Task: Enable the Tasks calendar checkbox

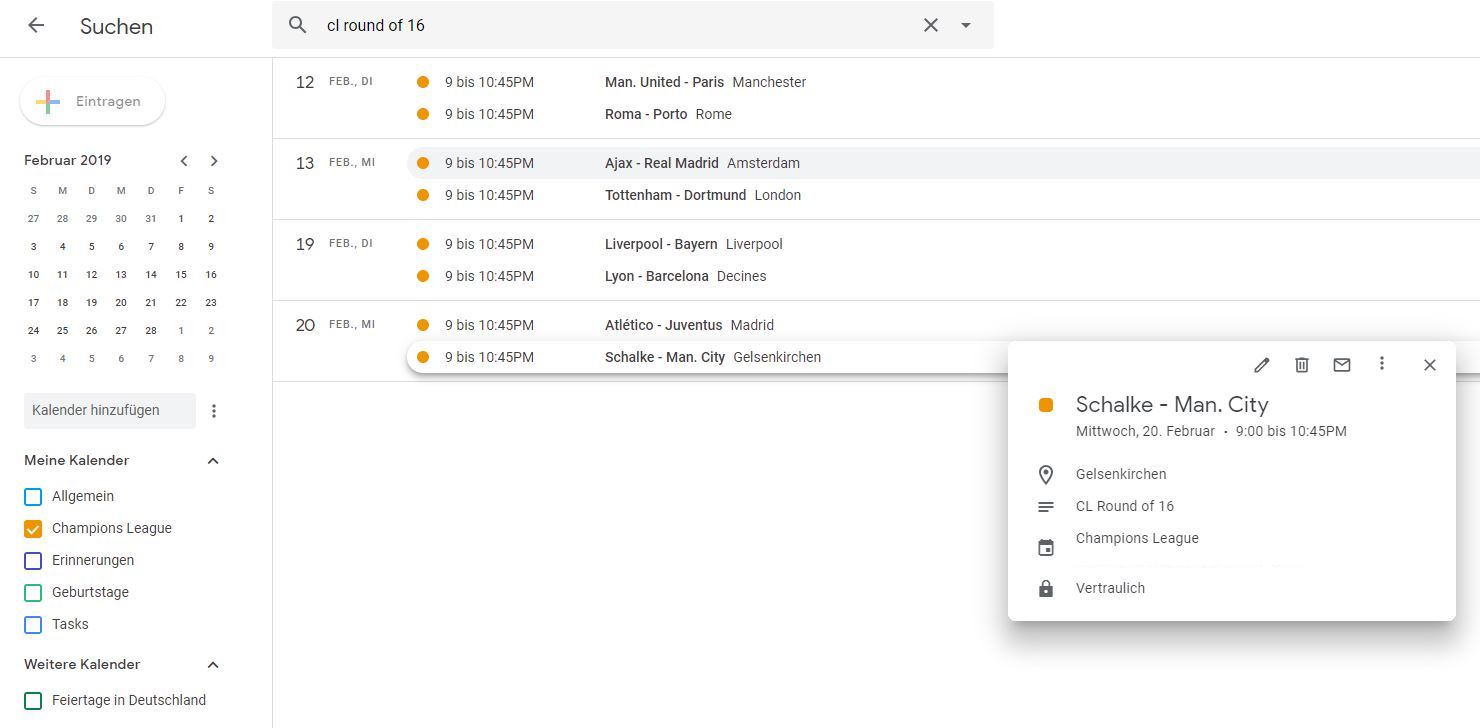Action: (33, 624)
